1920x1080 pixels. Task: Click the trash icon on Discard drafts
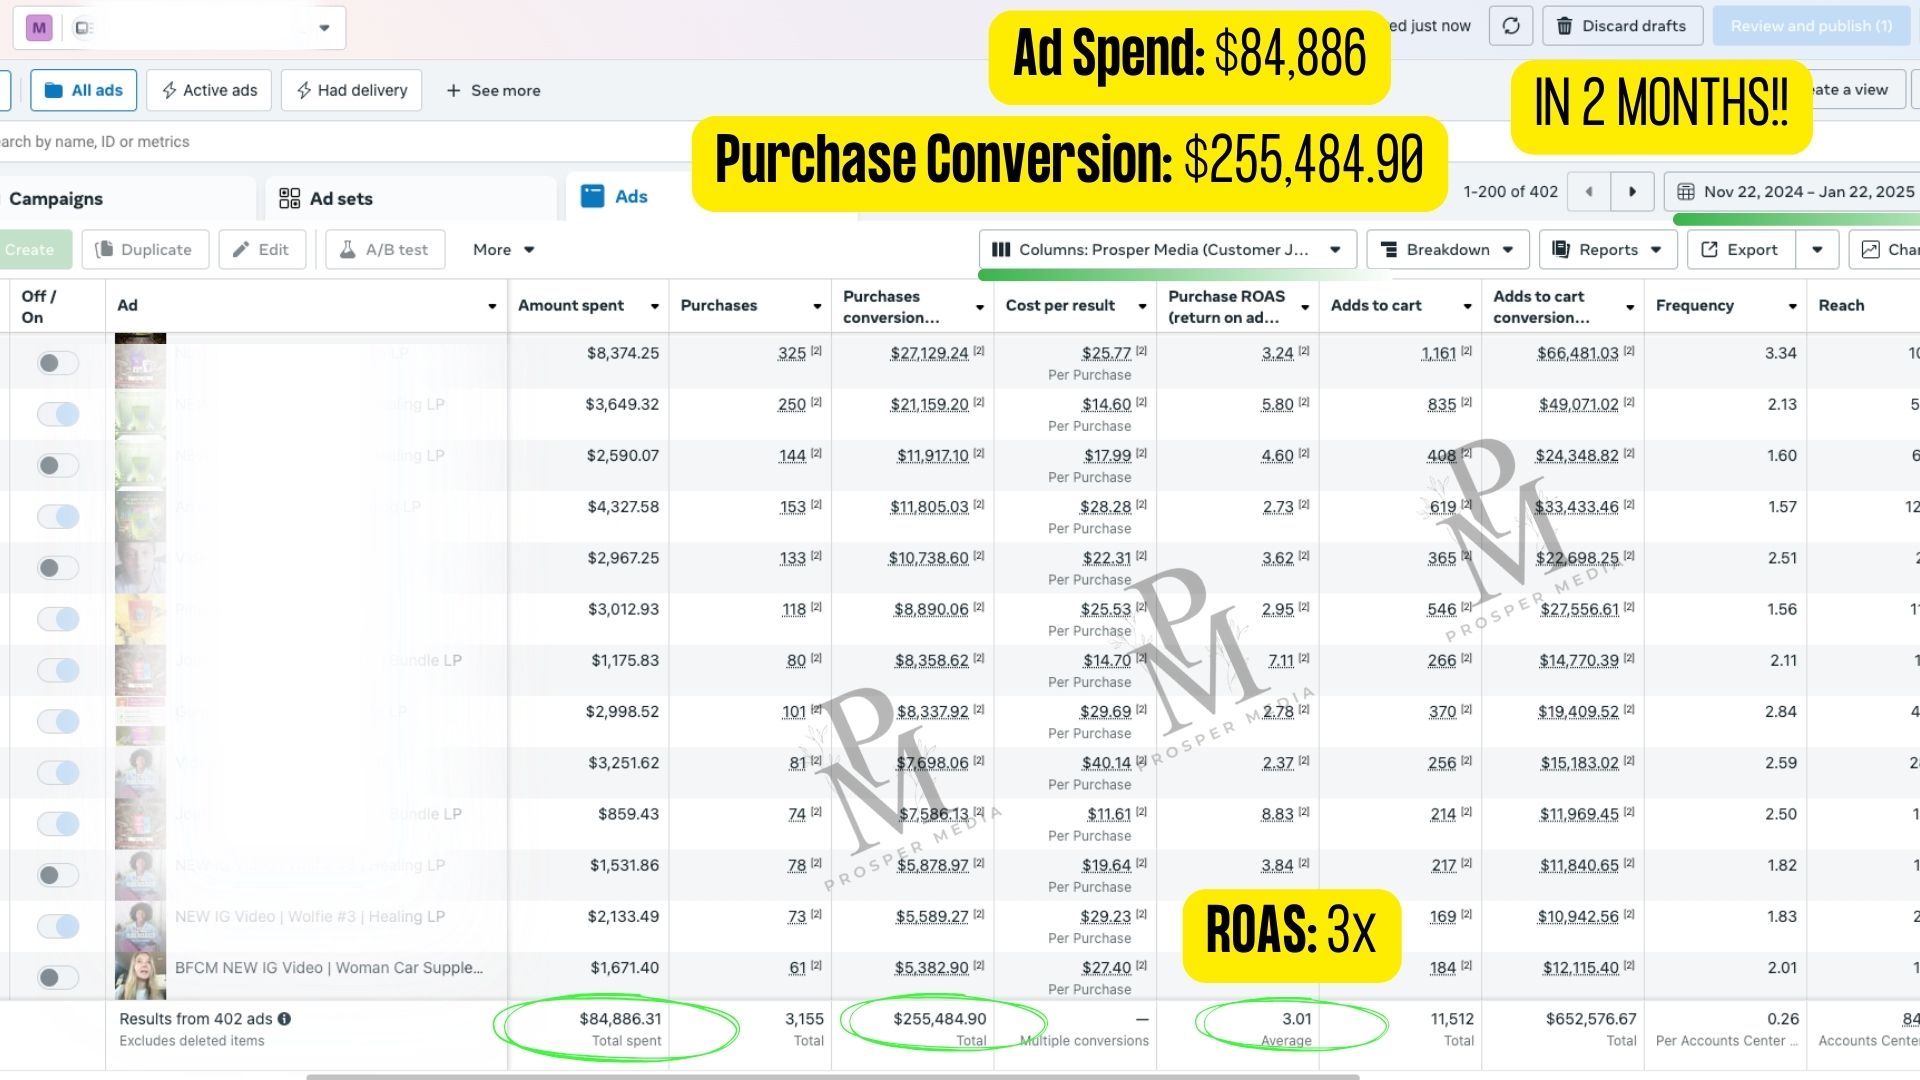tap(1565, 26)
